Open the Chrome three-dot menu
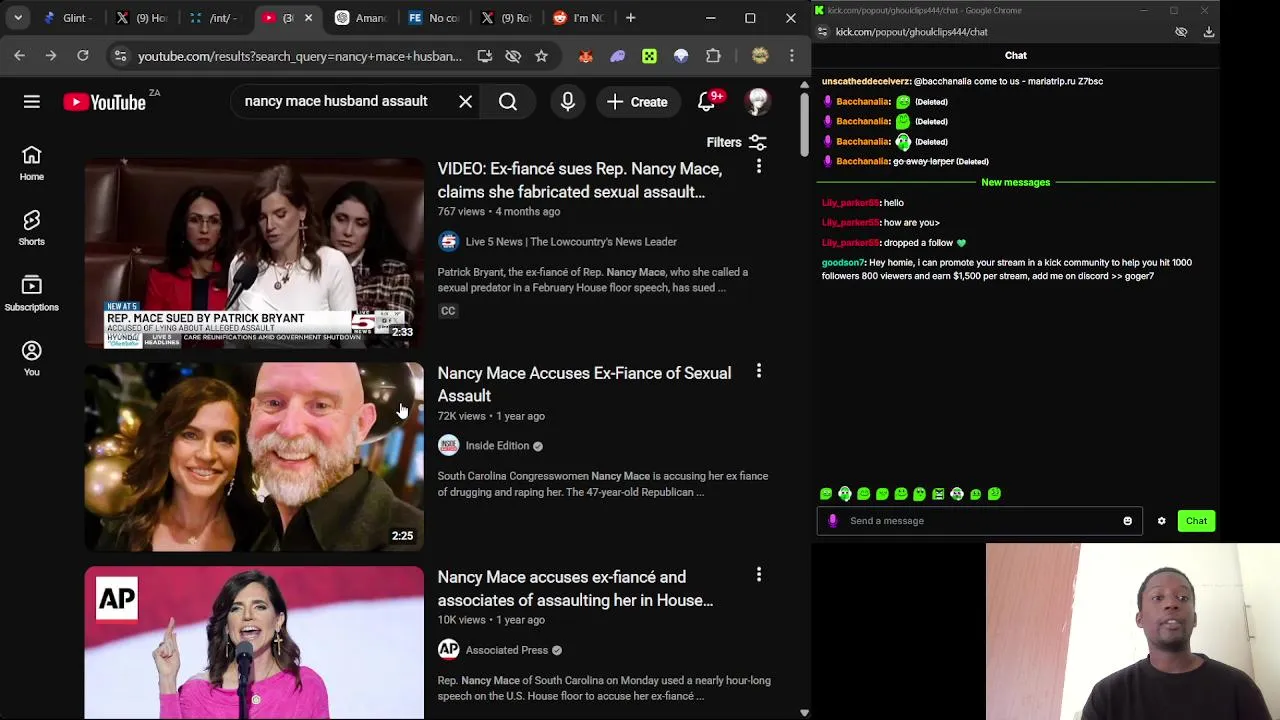This screenshot has width=1280, height=720. [x=792, y=56]
